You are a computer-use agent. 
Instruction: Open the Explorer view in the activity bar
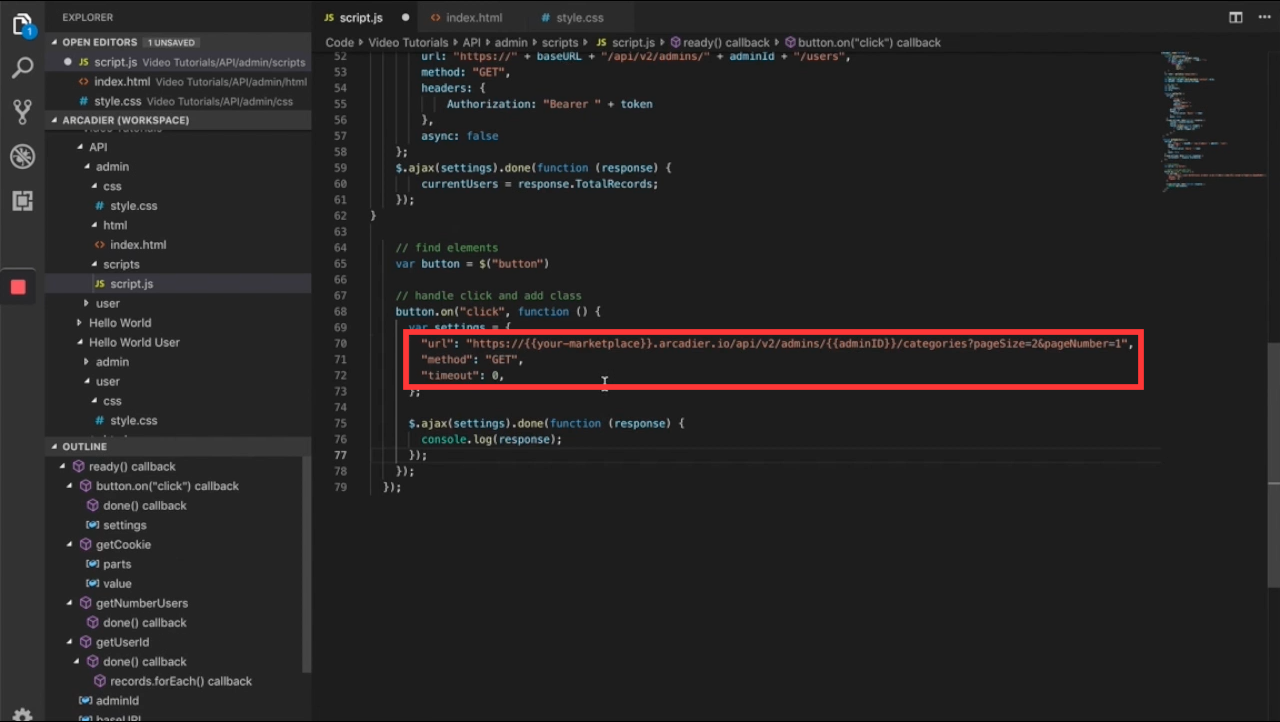point(22,24)
